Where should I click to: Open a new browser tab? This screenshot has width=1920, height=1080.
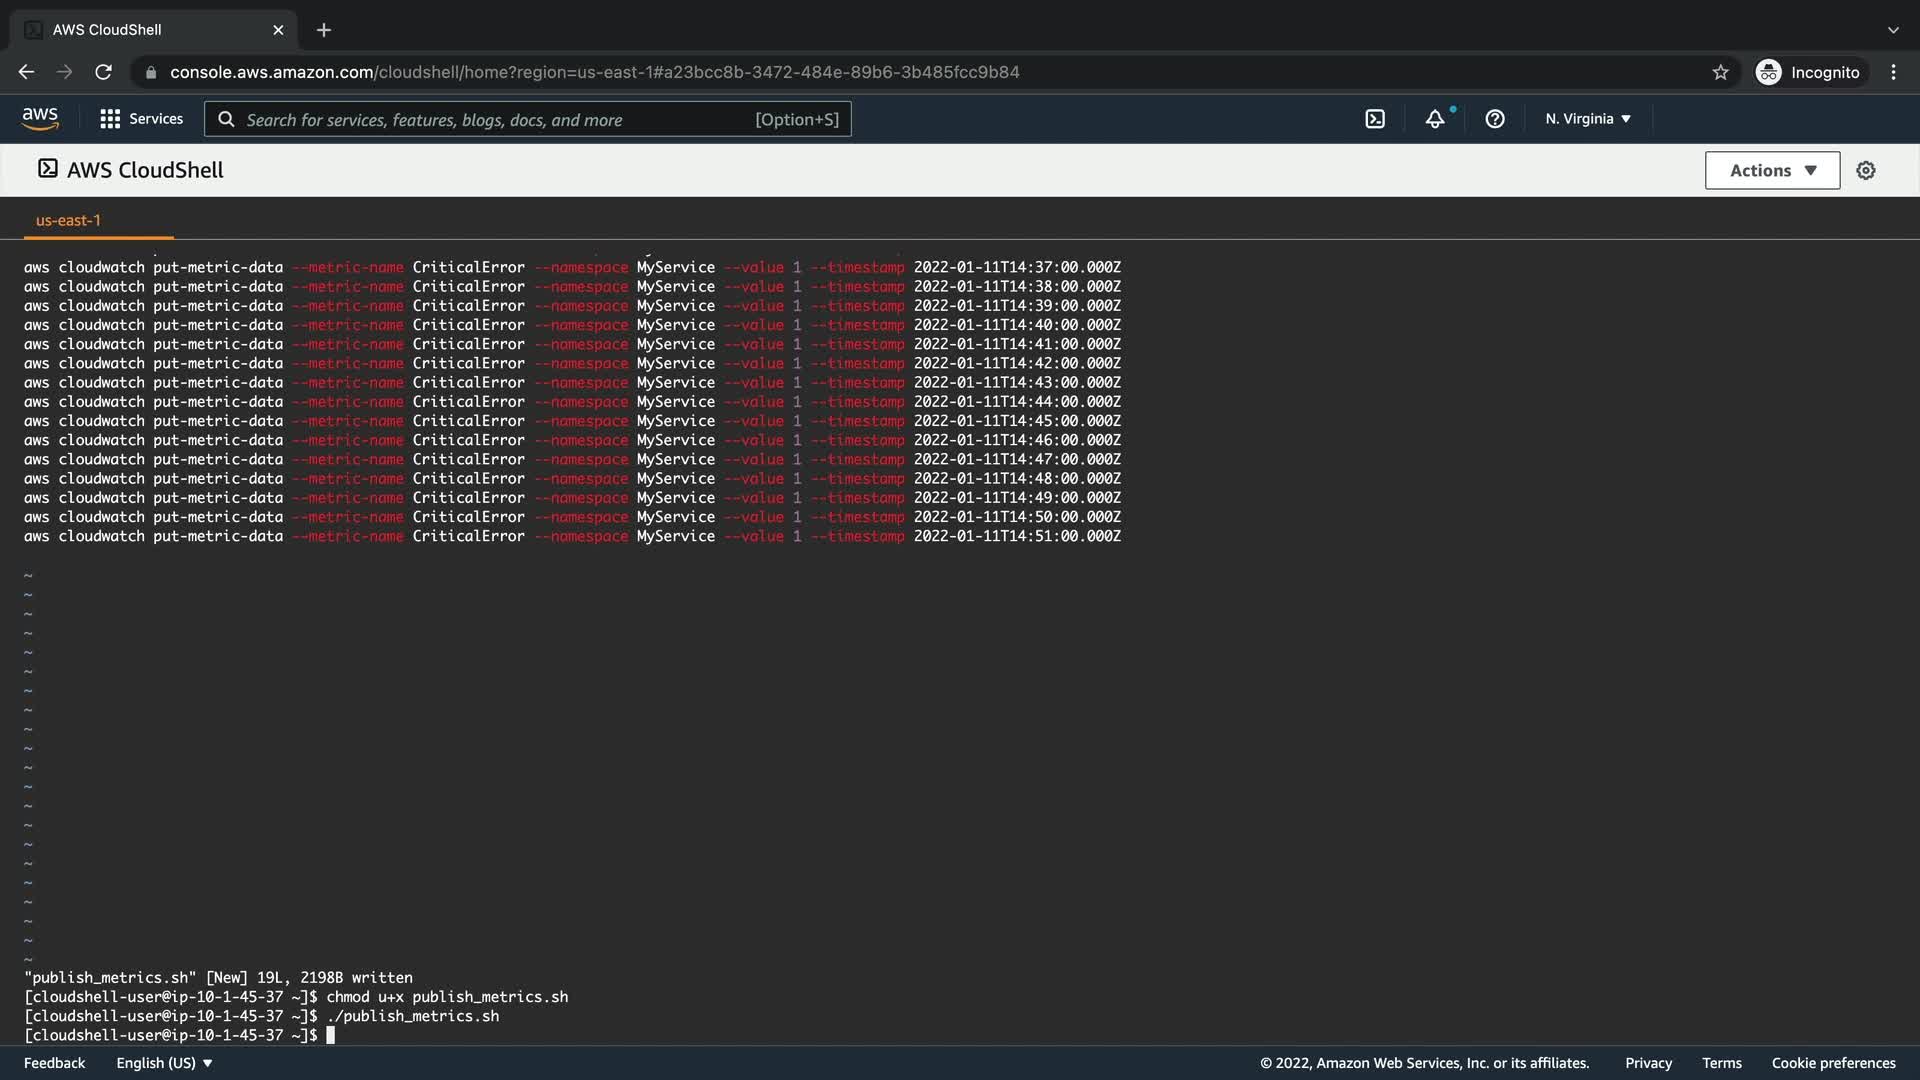point(323,30)
